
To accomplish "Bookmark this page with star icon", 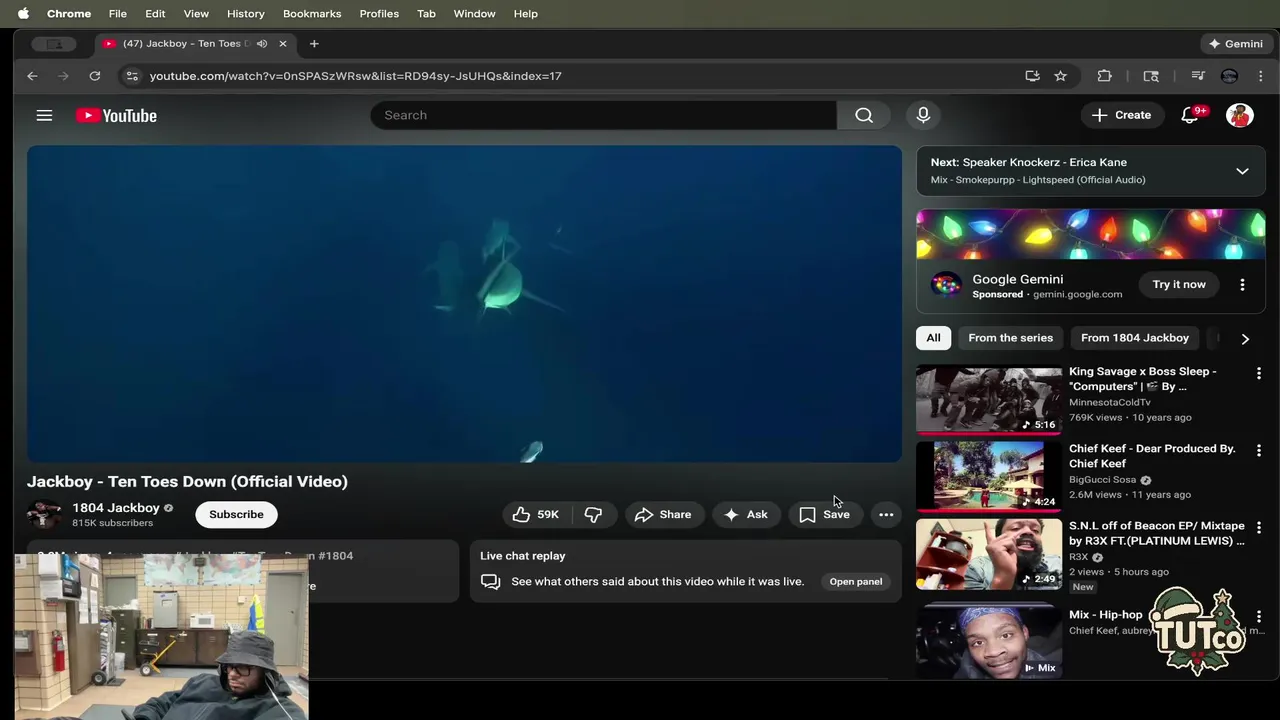I will 1060,76.
